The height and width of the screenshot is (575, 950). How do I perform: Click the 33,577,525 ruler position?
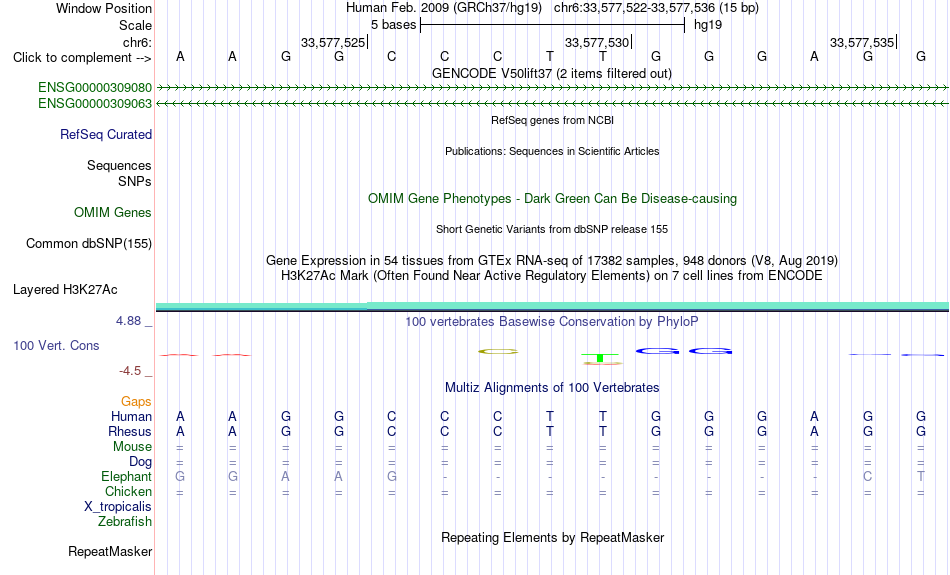pos(333,42)
